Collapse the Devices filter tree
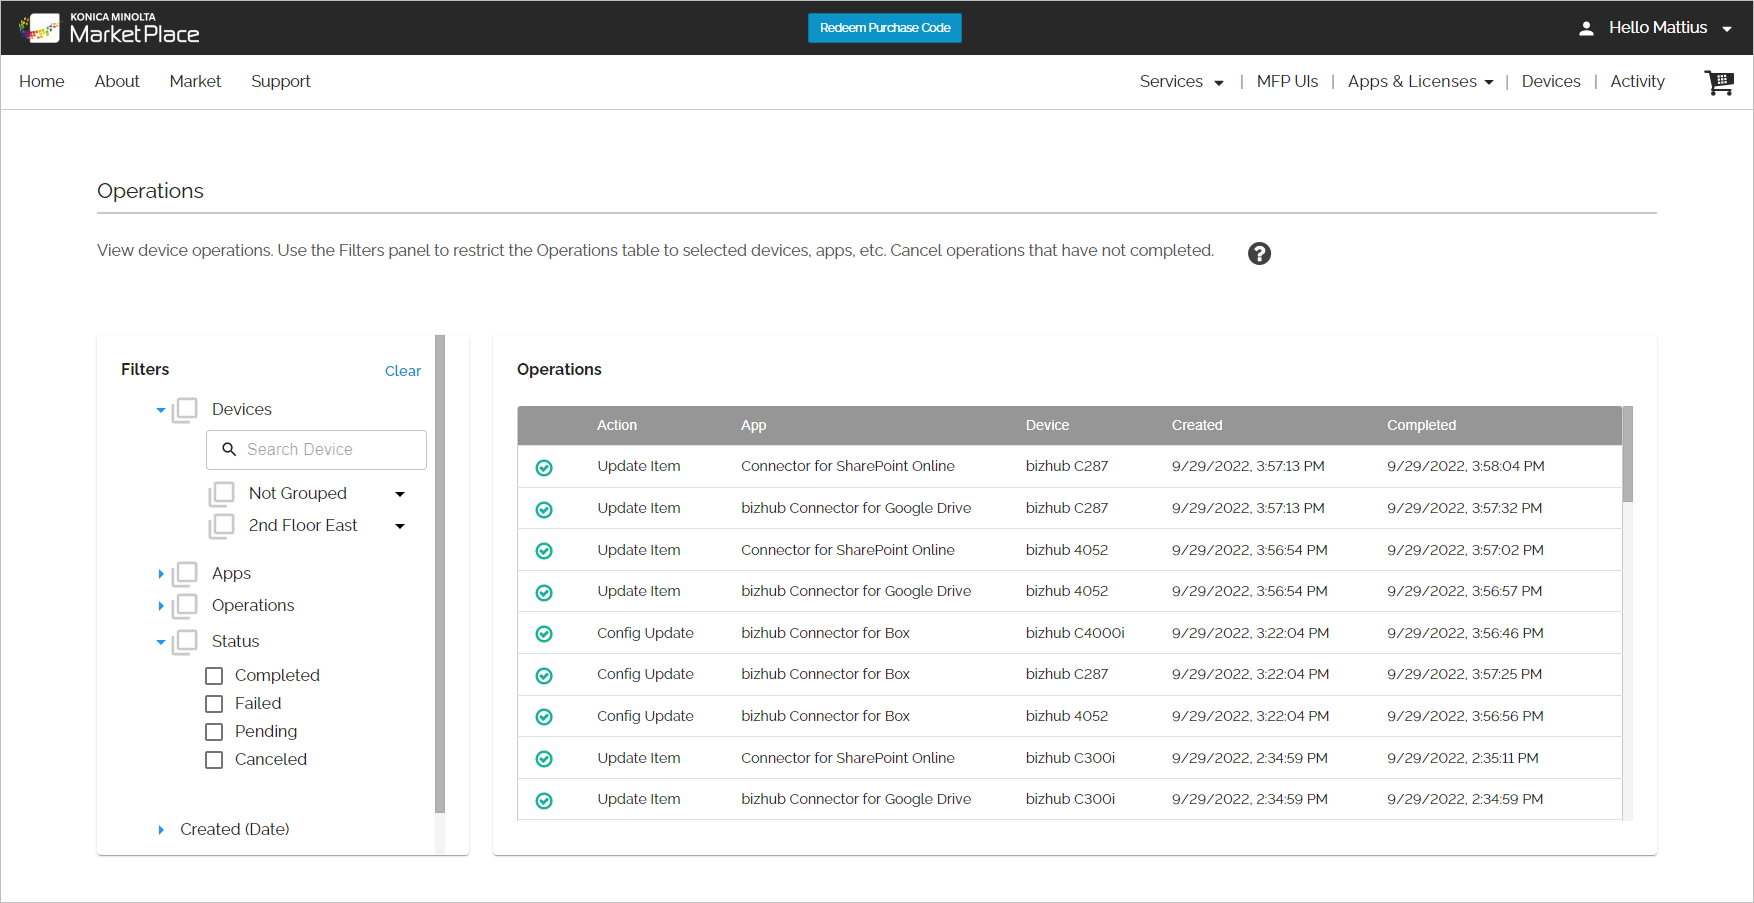1754x903 pixels. pos(161,410)
